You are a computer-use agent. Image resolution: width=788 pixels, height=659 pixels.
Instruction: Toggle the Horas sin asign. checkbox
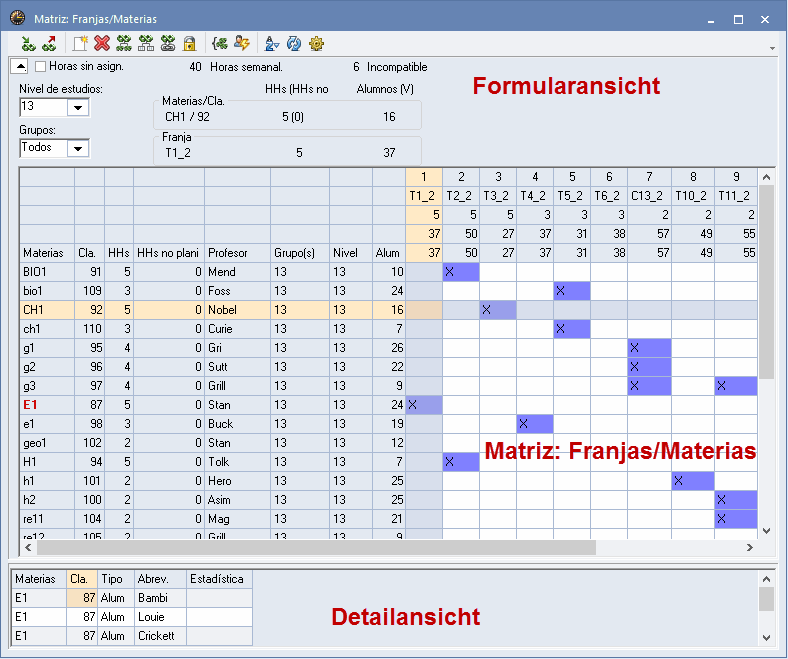coord(40,66)
